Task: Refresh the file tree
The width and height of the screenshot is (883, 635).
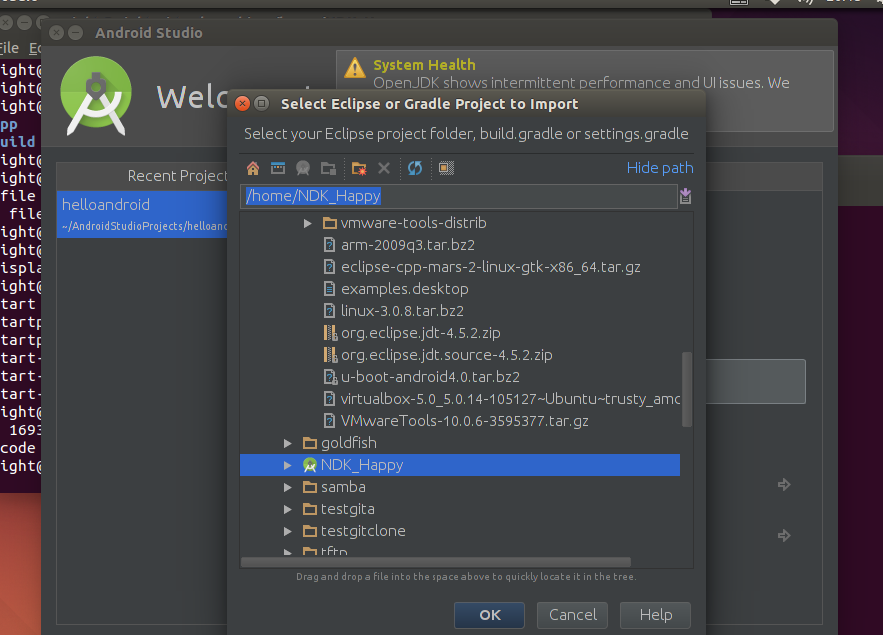Action: [415, 168]
